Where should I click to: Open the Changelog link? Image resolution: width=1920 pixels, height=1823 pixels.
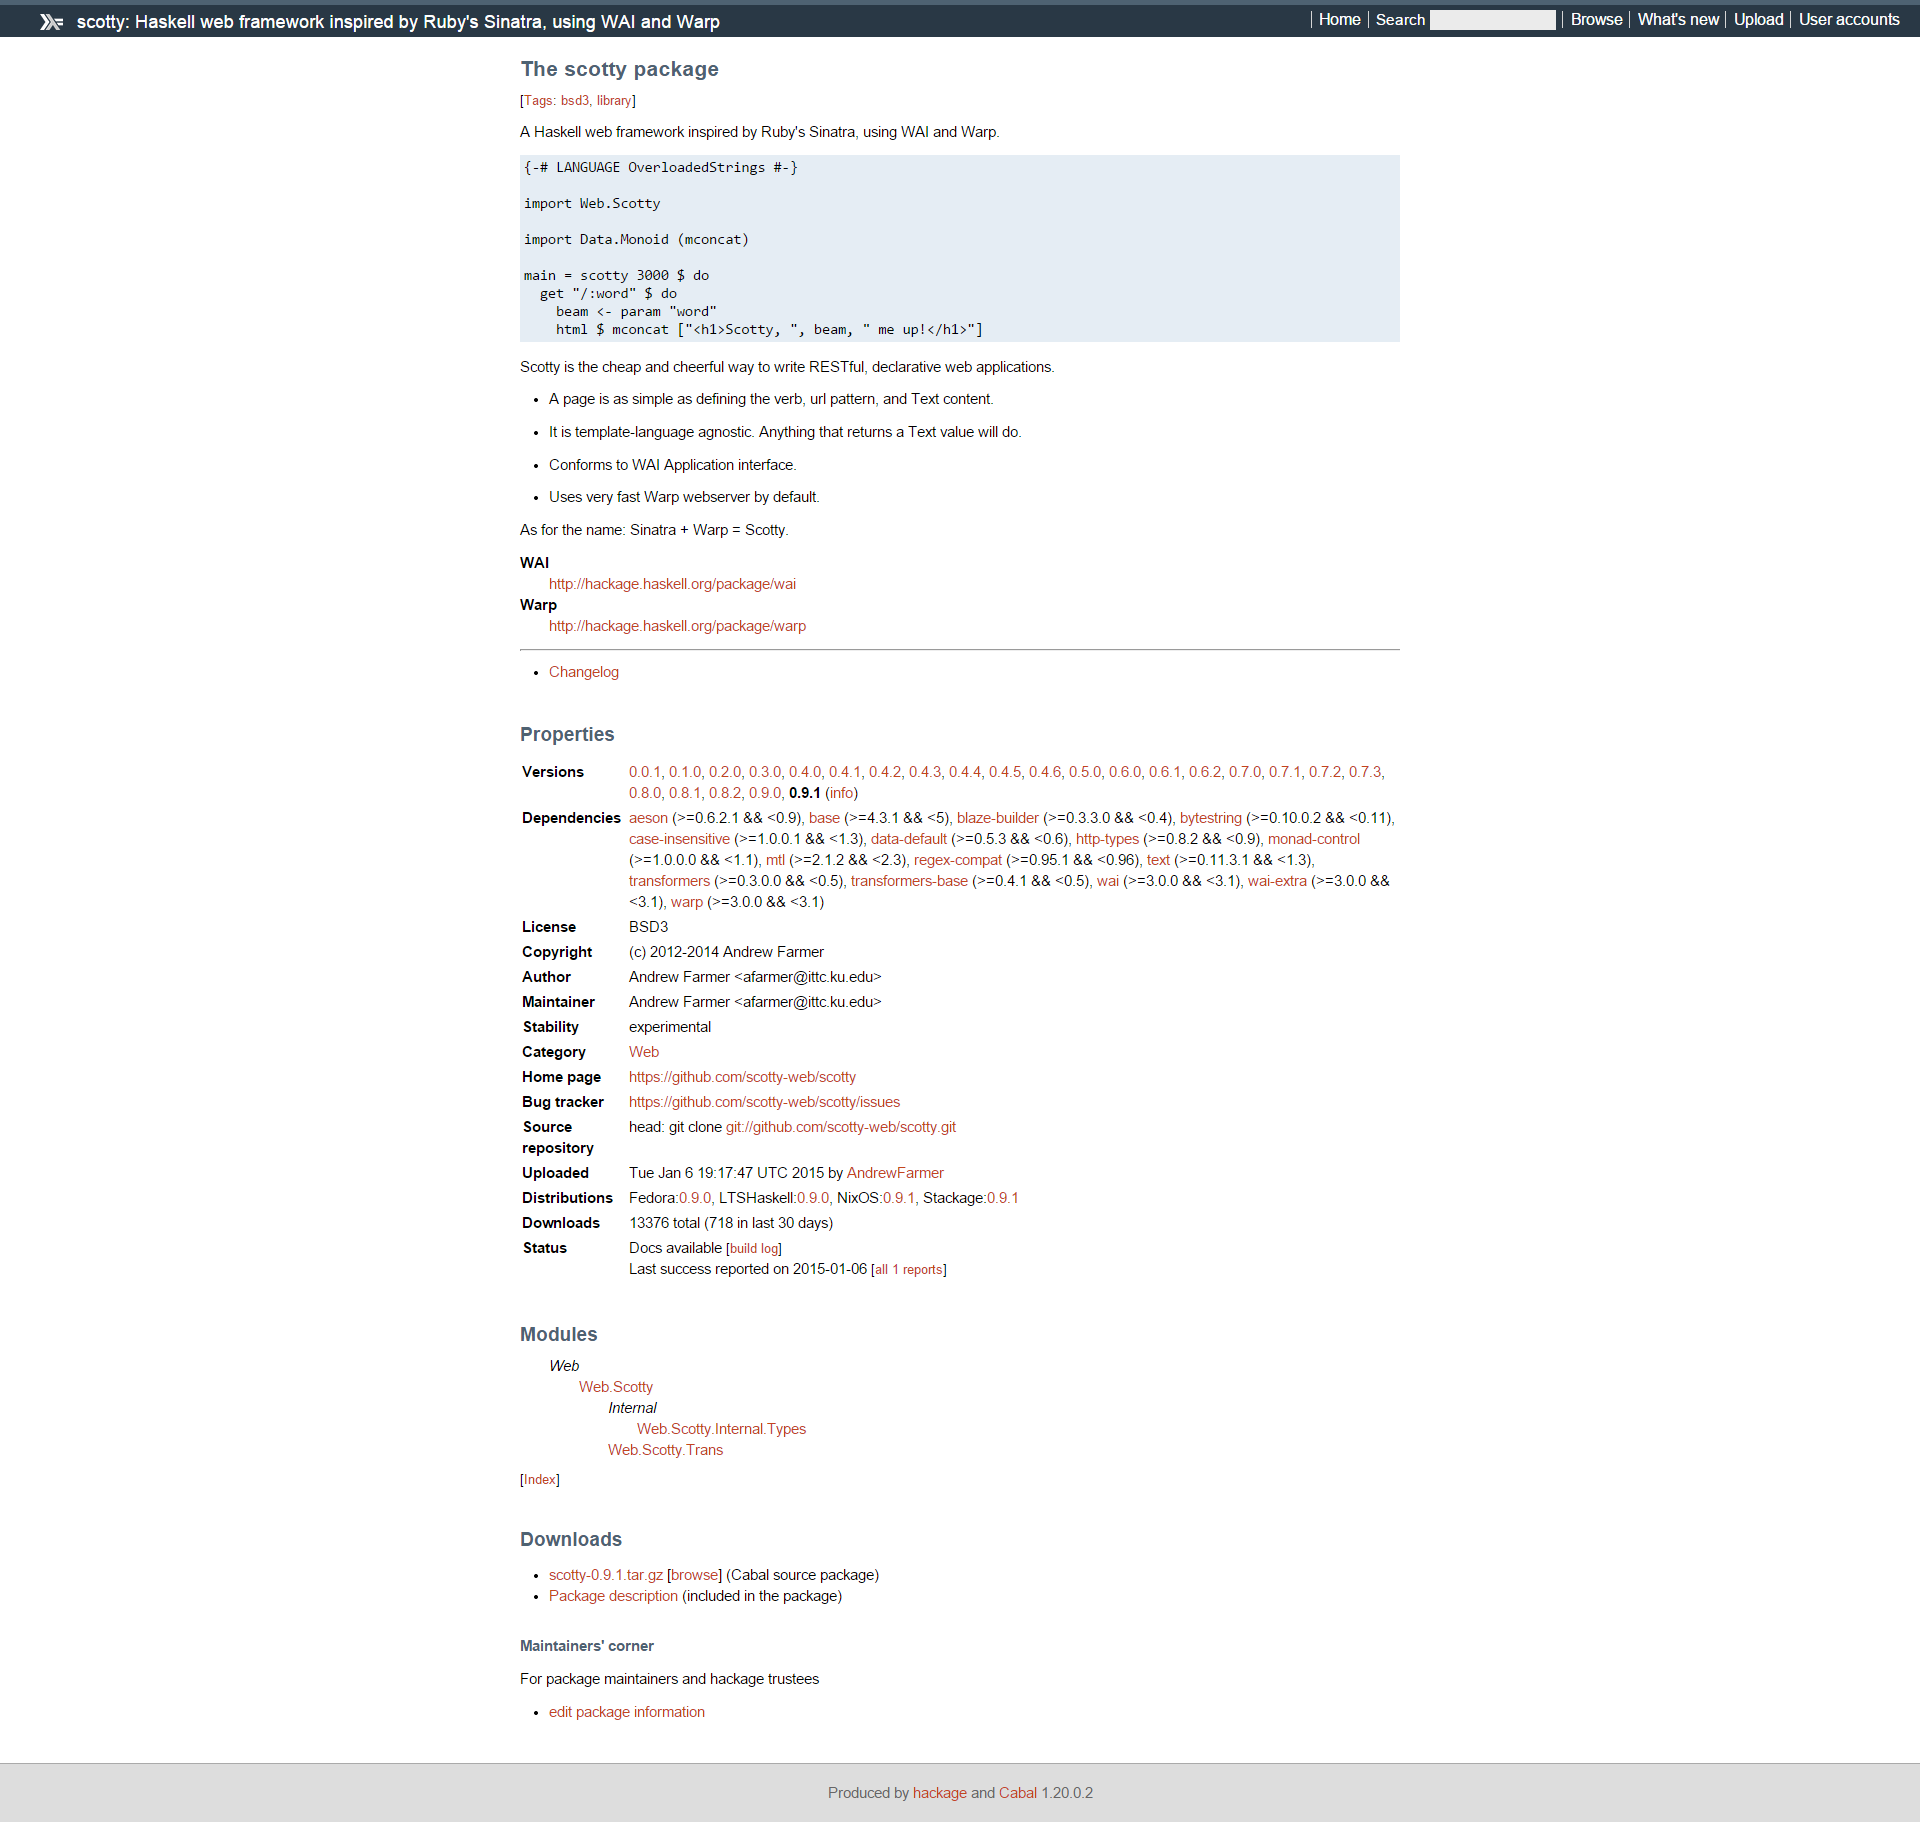(584, 672)
